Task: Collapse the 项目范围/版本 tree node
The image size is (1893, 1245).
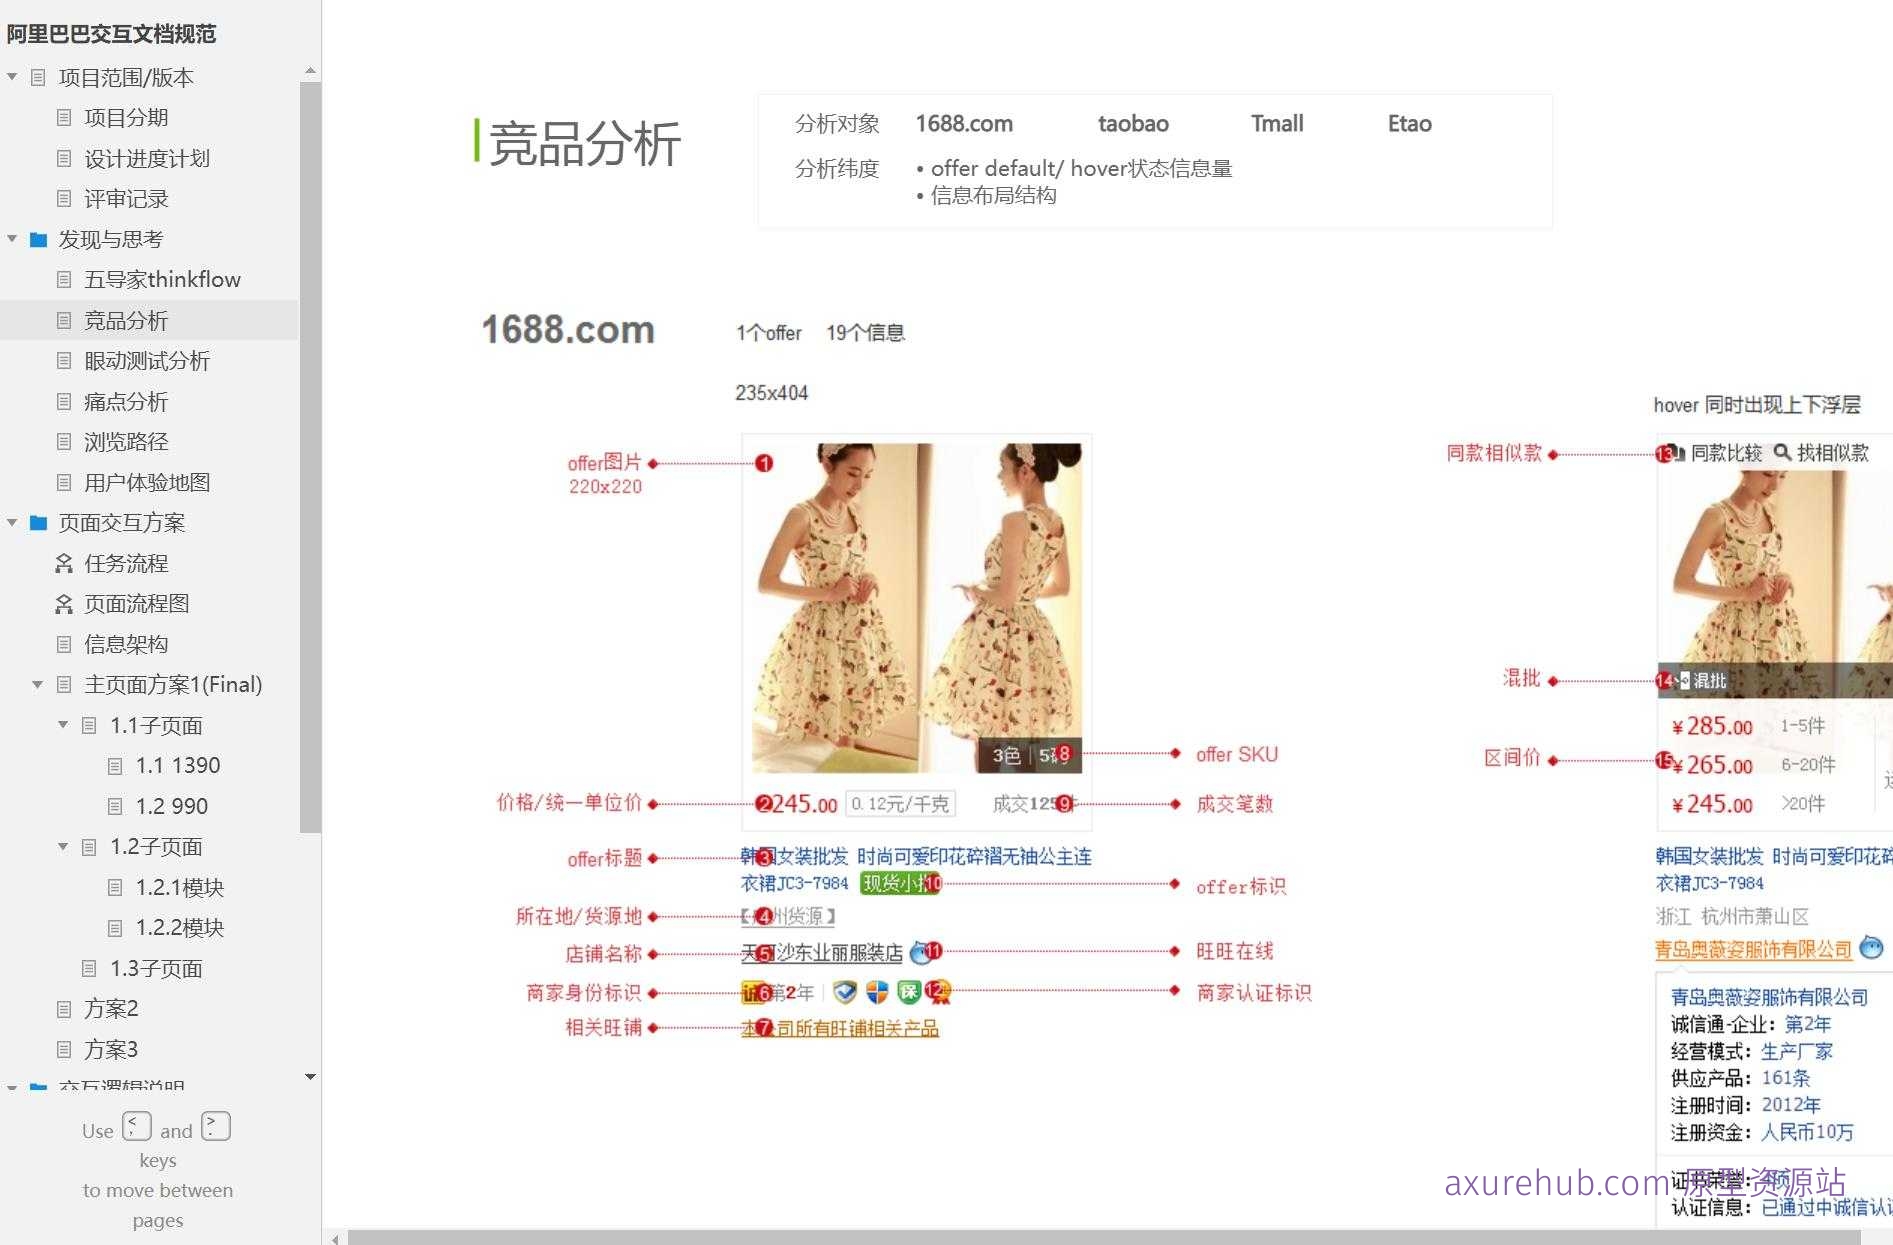Action: pos(12,77)
